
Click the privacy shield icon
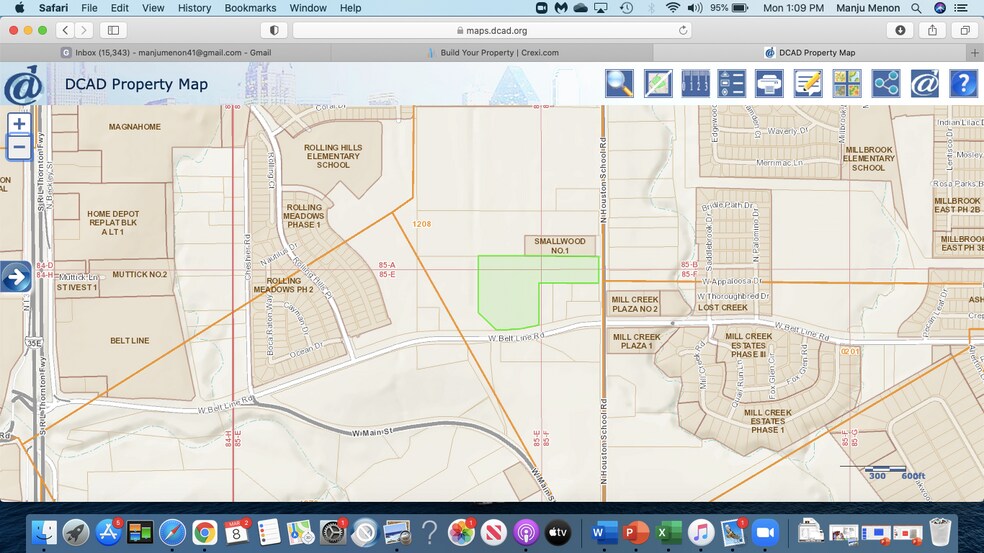coord(274,30)
